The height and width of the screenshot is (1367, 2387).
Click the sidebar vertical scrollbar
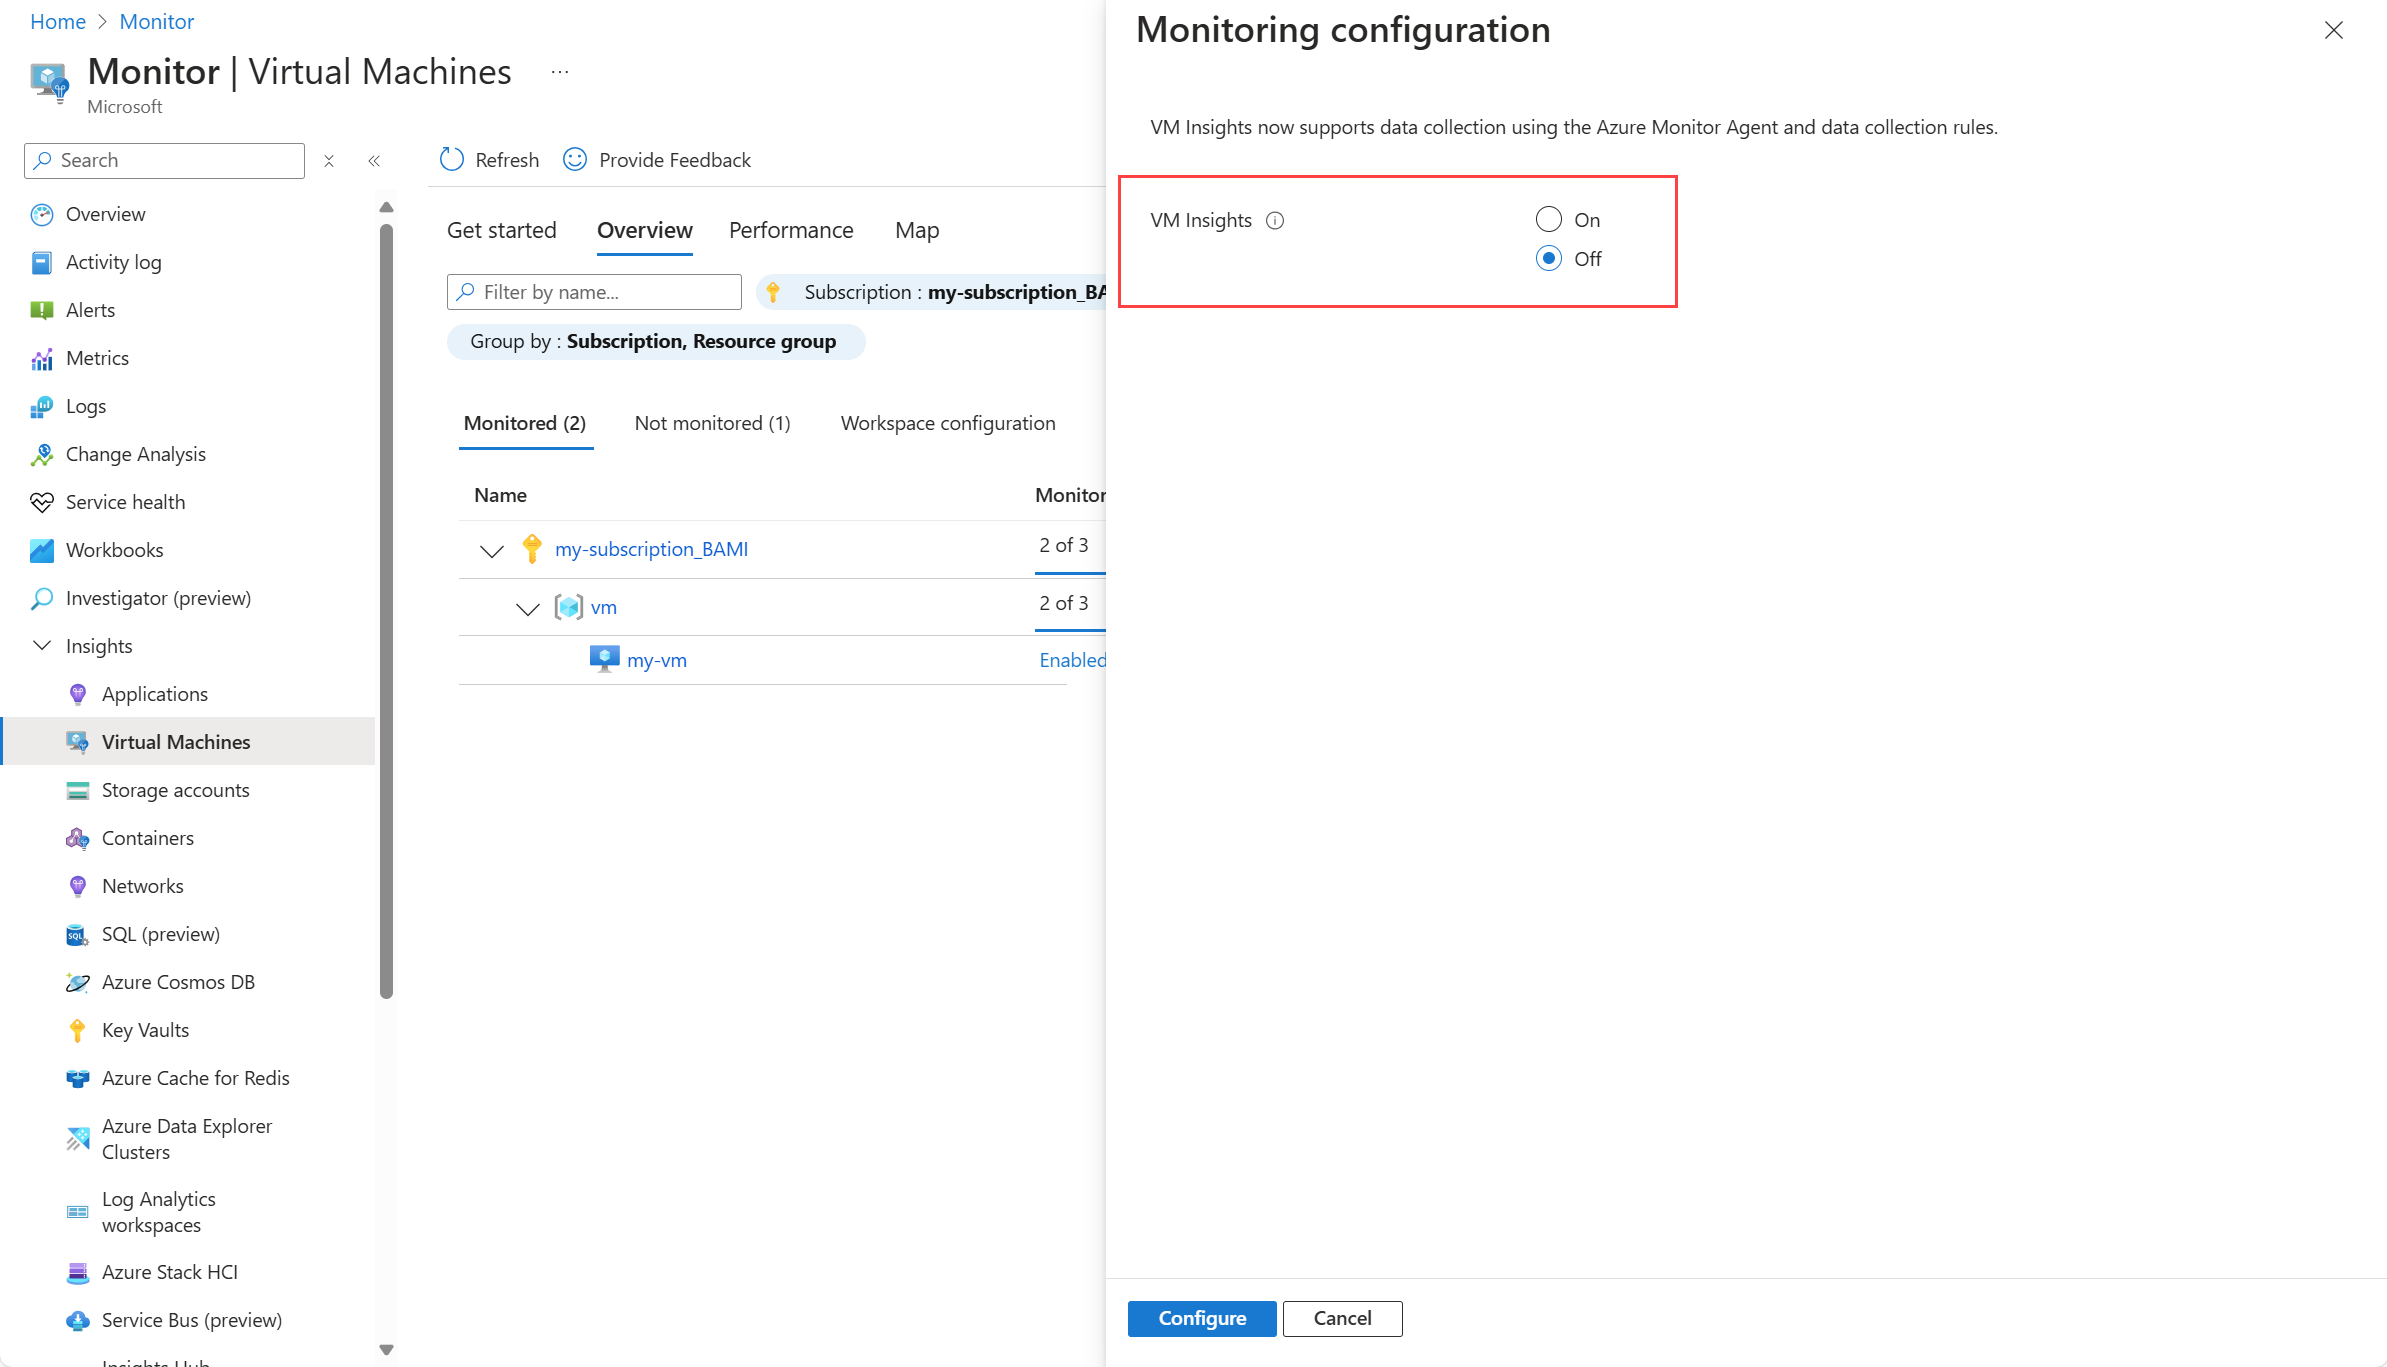point(386,610)
